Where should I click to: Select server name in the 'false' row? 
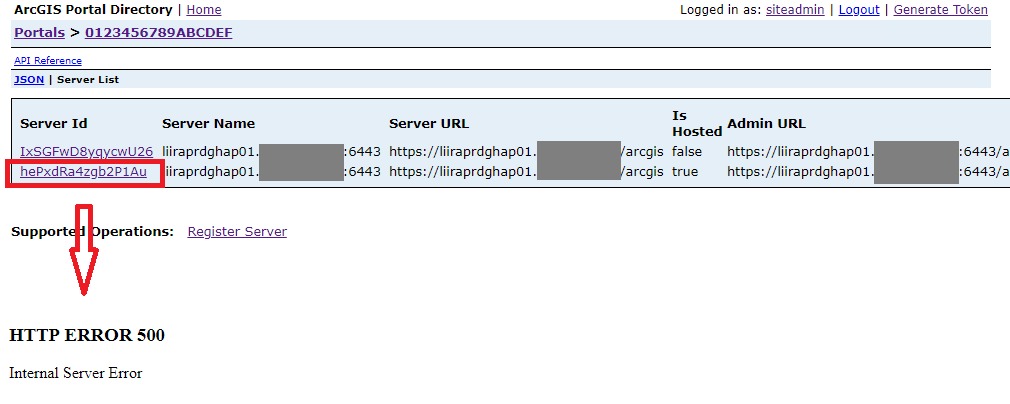pos(271,152)
